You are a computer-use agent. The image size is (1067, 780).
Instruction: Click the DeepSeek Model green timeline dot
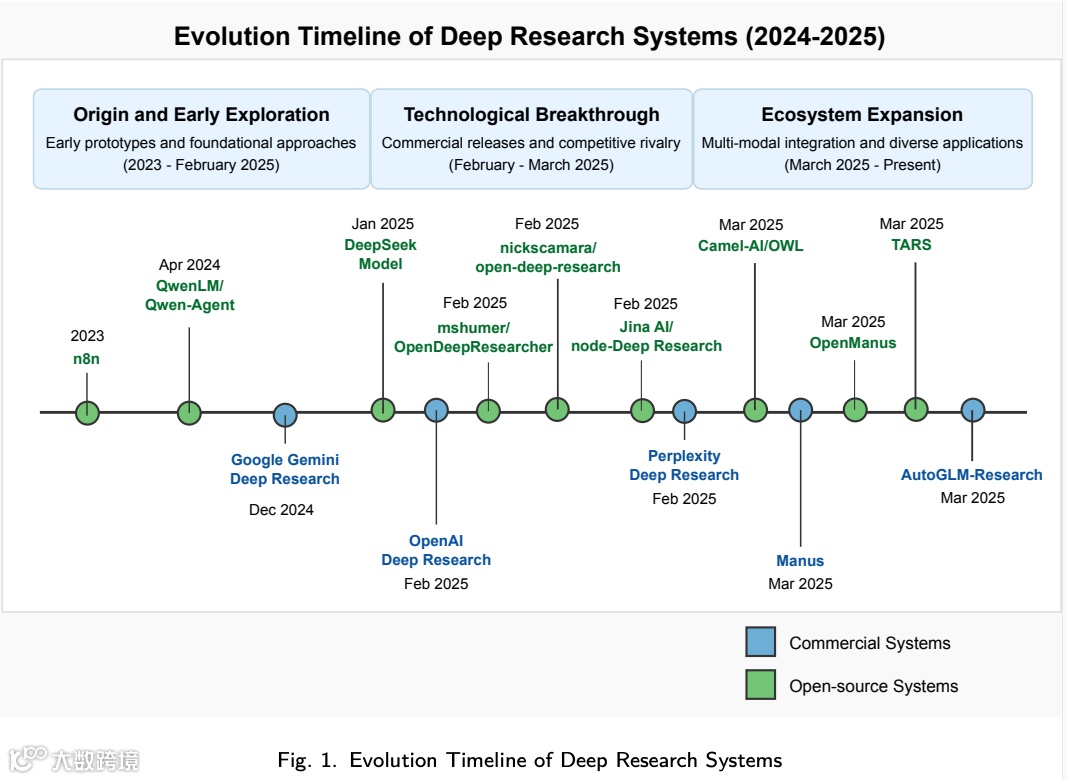point(383,410)
